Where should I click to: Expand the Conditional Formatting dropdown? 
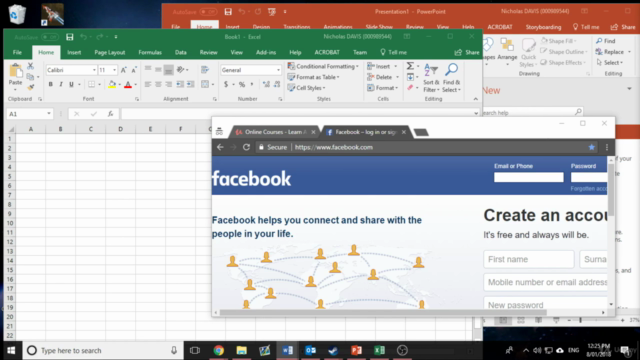point(357,66)
